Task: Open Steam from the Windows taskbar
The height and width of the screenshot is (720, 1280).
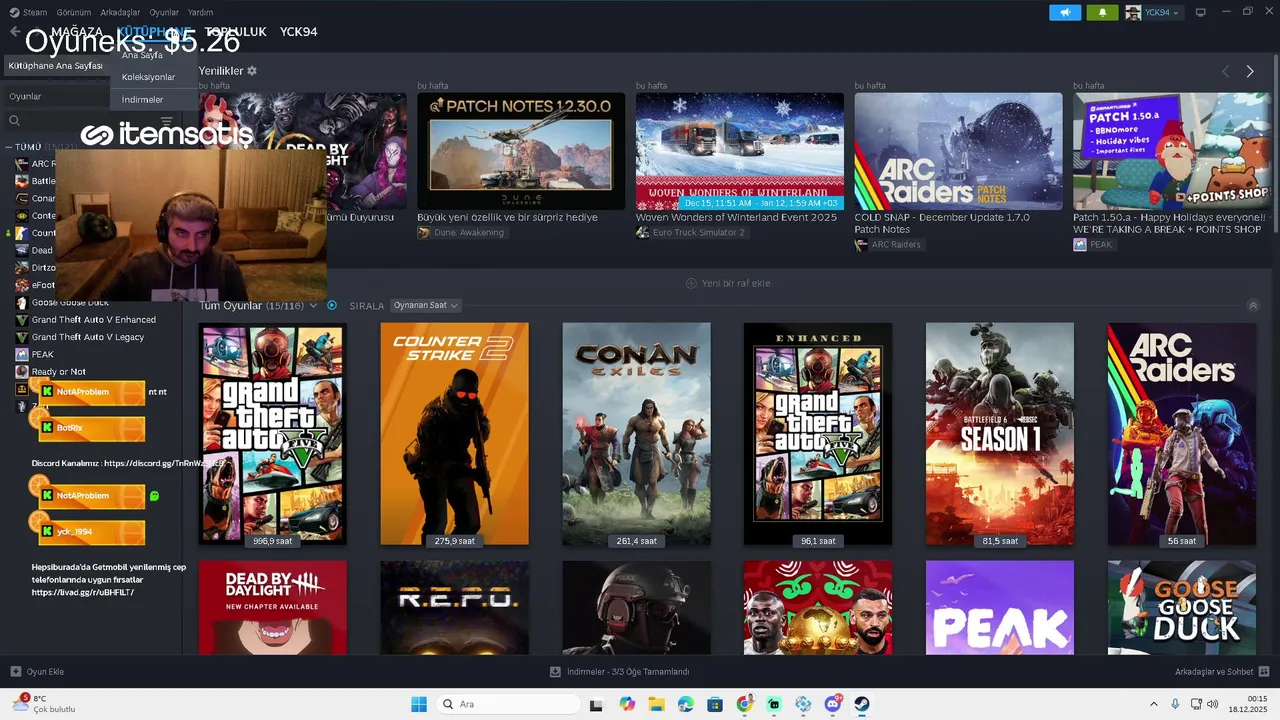Action: (x=862, y=704)
